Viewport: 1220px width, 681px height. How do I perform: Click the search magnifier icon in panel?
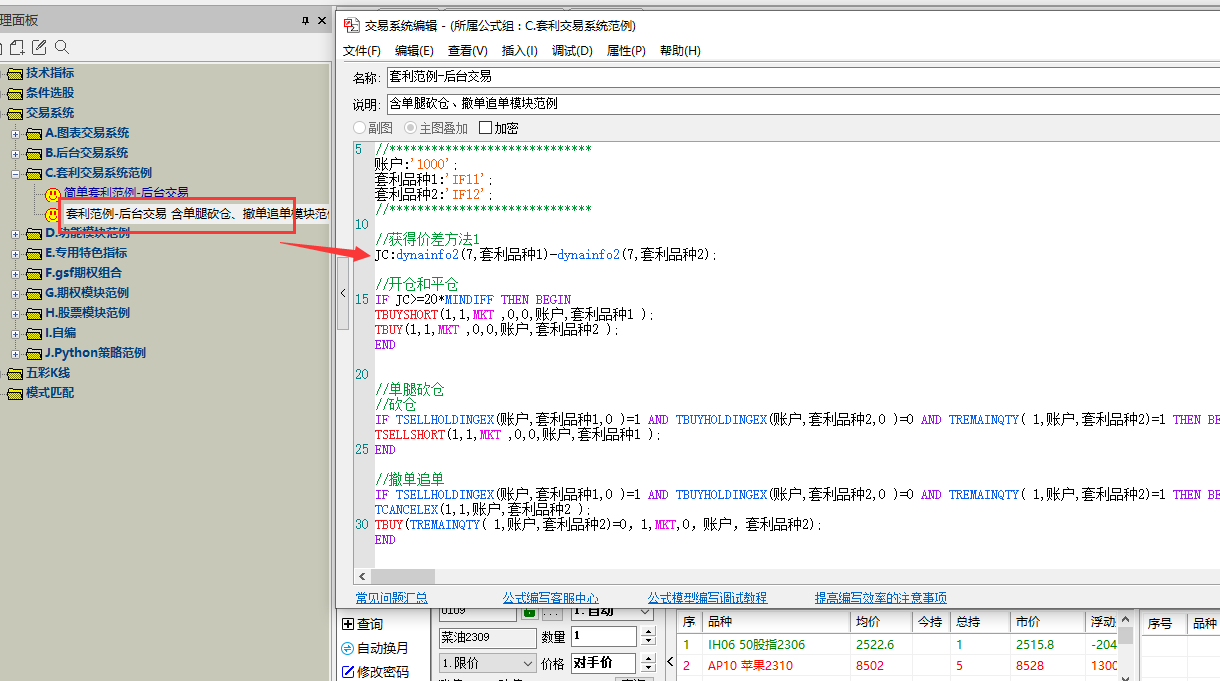(62, 47)
